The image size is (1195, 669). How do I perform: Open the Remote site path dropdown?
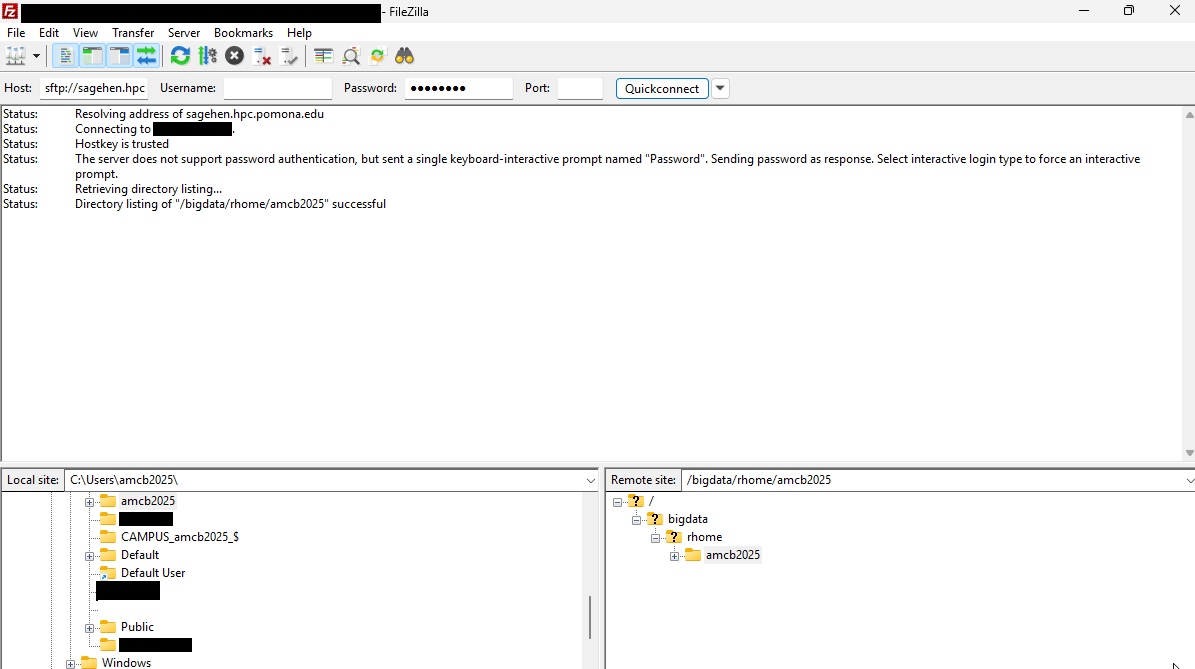(1189, 480)
